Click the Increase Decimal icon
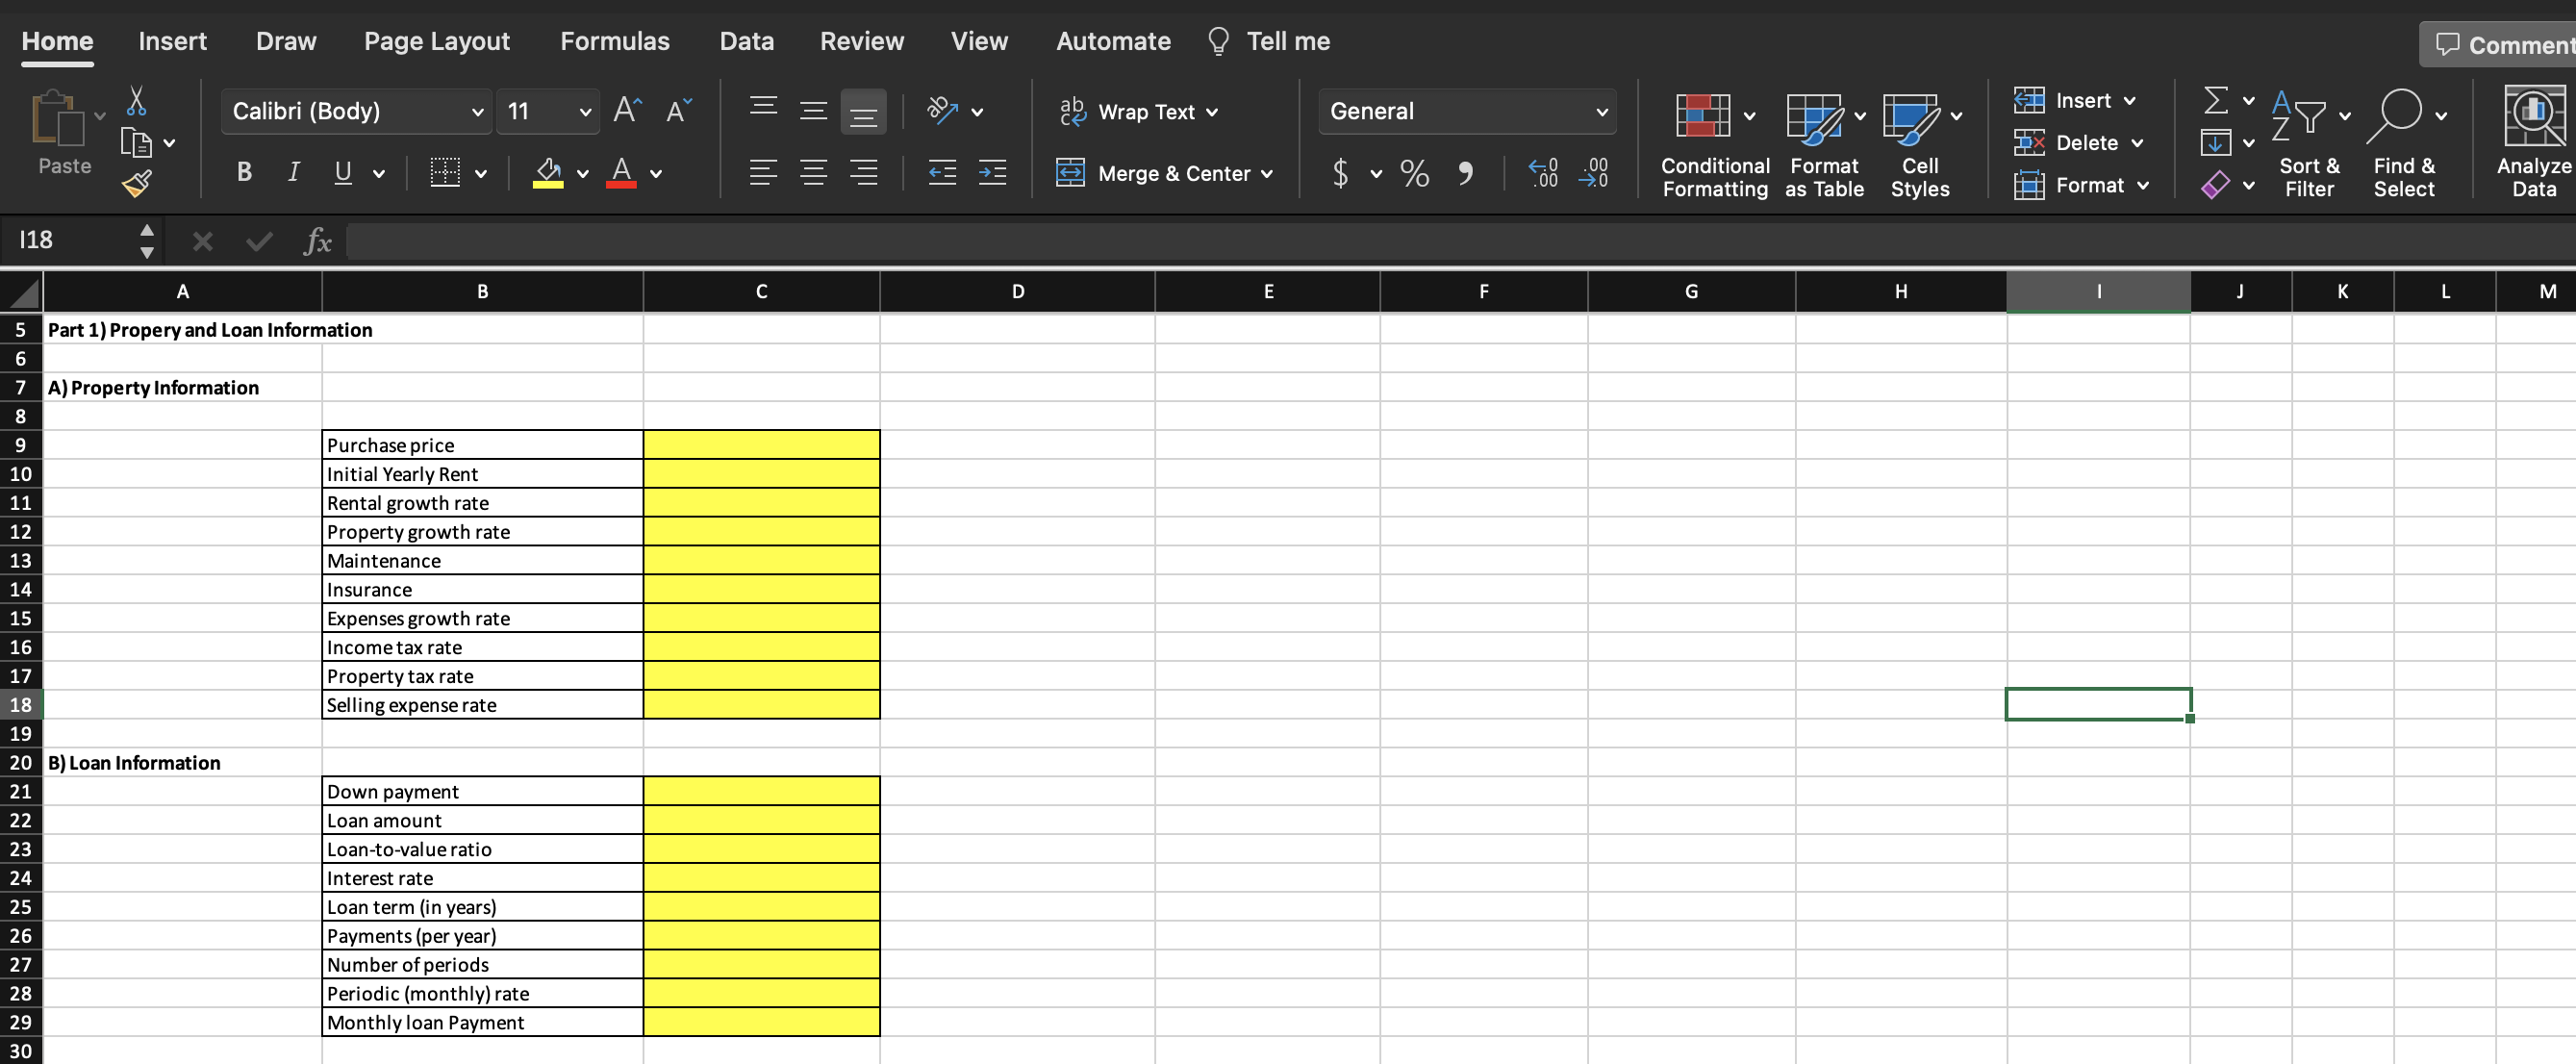This screenshot has height=1064, width=2576. pyautogui.click(x=1543, y=173)
